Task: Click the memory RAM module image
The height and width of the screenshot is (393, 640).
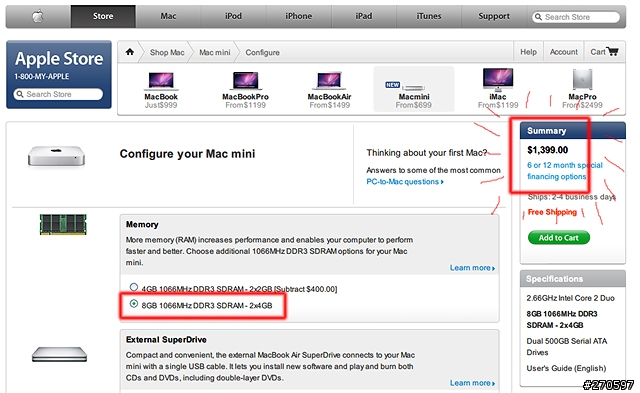Action: pos(63,224)
